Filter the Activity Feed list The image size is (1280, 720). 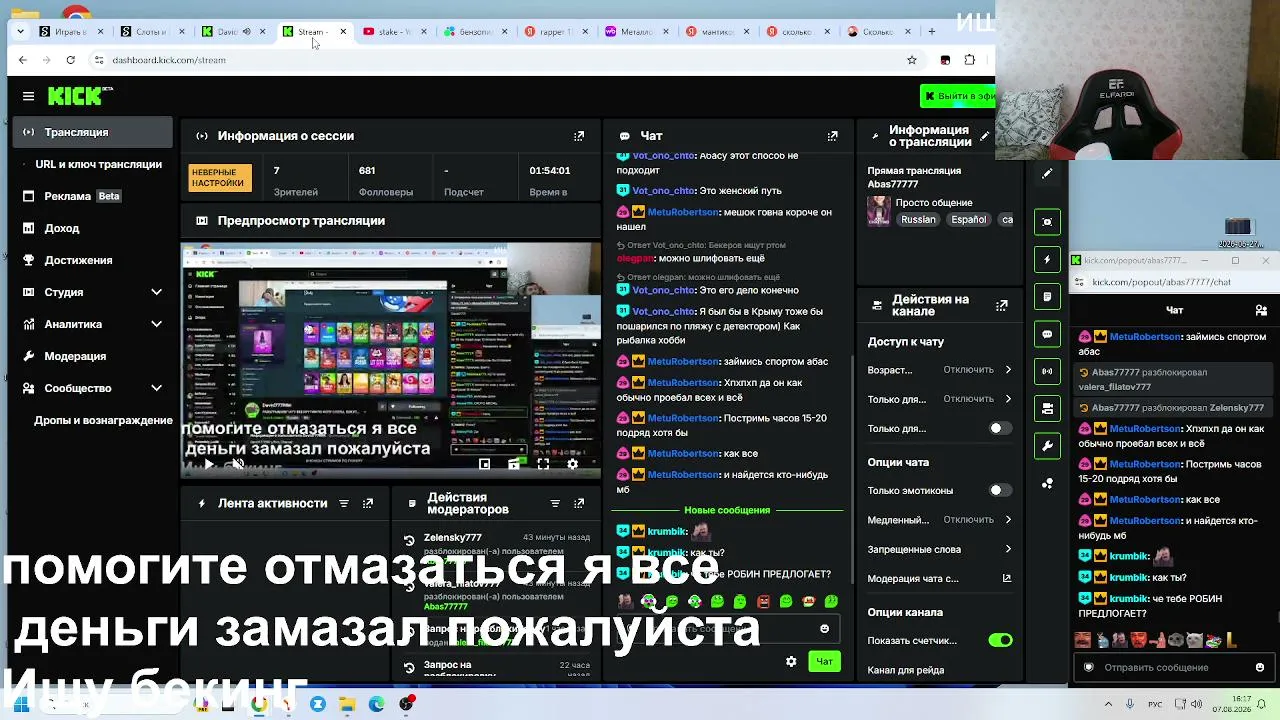(344, 503)
